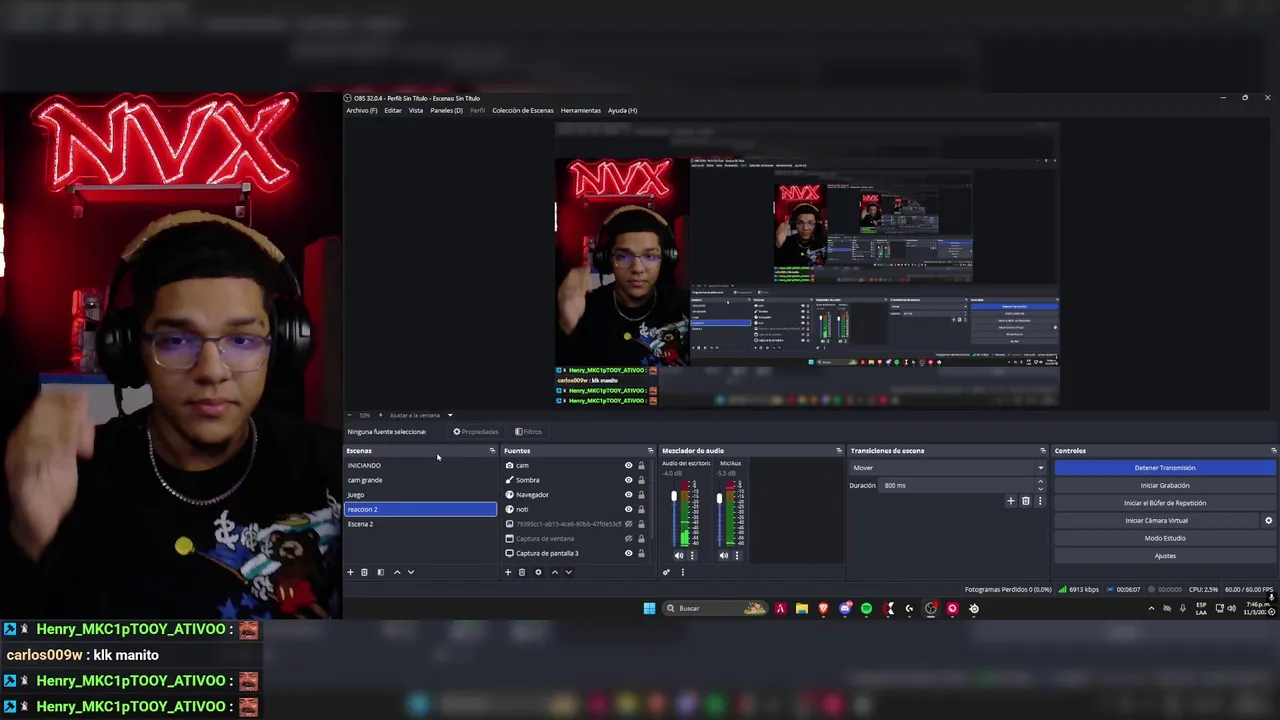
Task: Mute Mic/Aux speaker icon
Action: point(724,555)
